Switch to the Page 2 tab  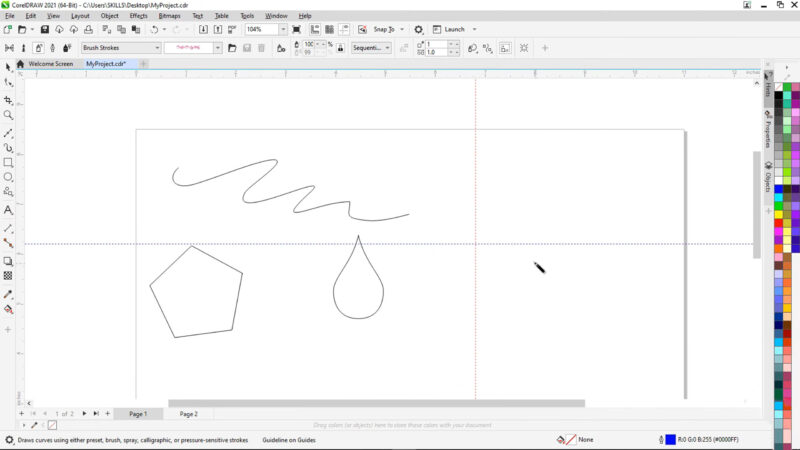[188, 414]
